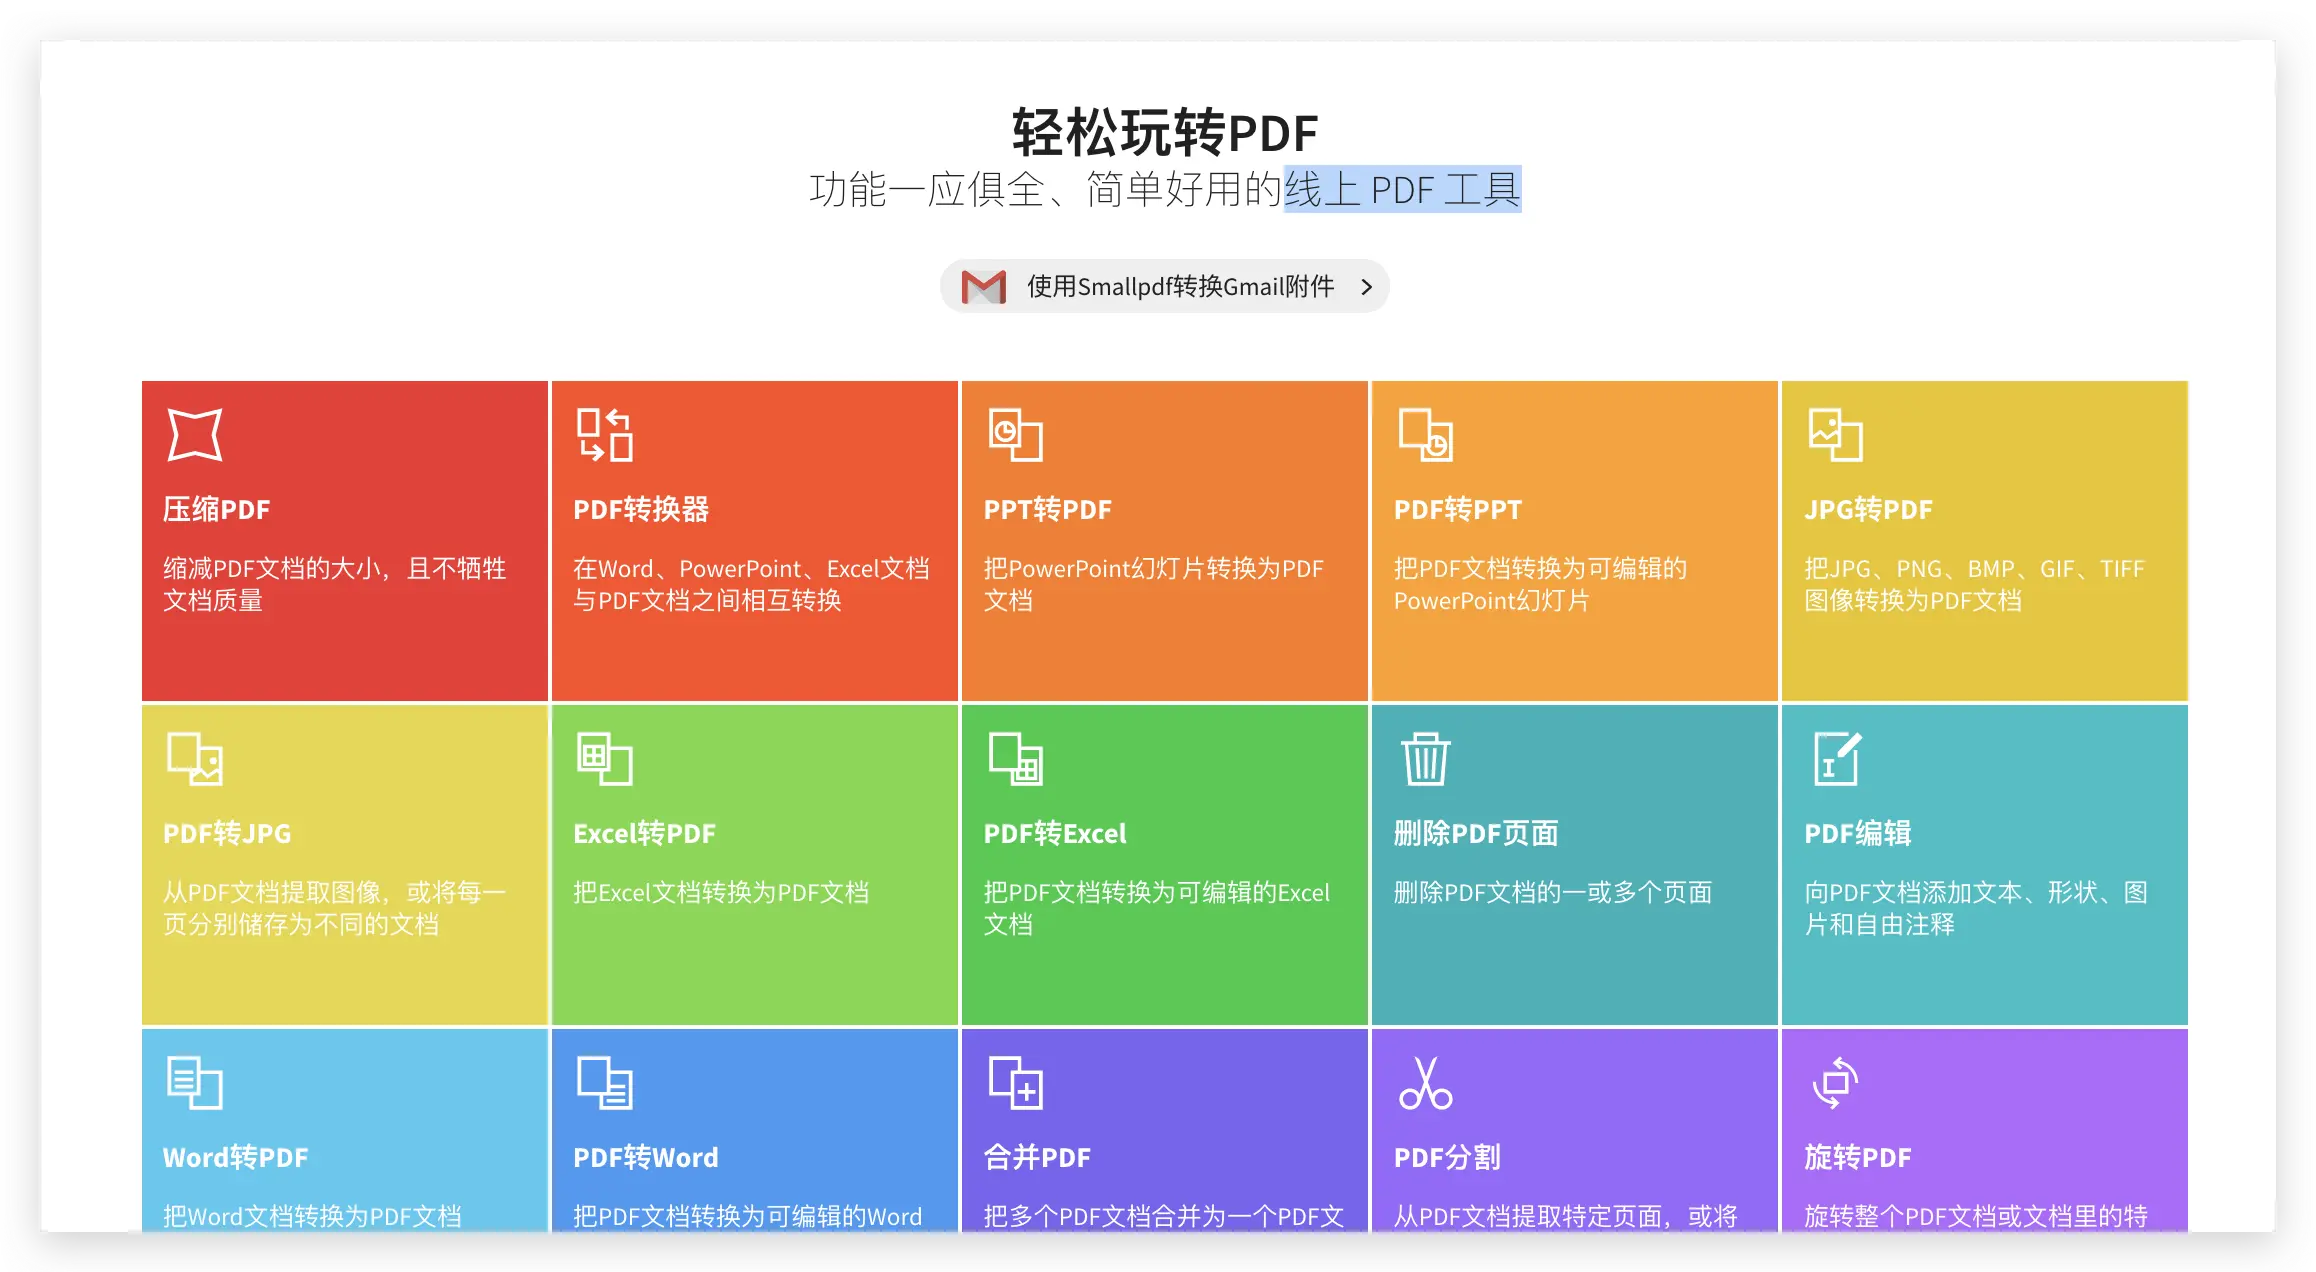Viewport: 2316px width, 1272px height.
Task: Open the Excel转PDF title link
Action: (644, 833)
